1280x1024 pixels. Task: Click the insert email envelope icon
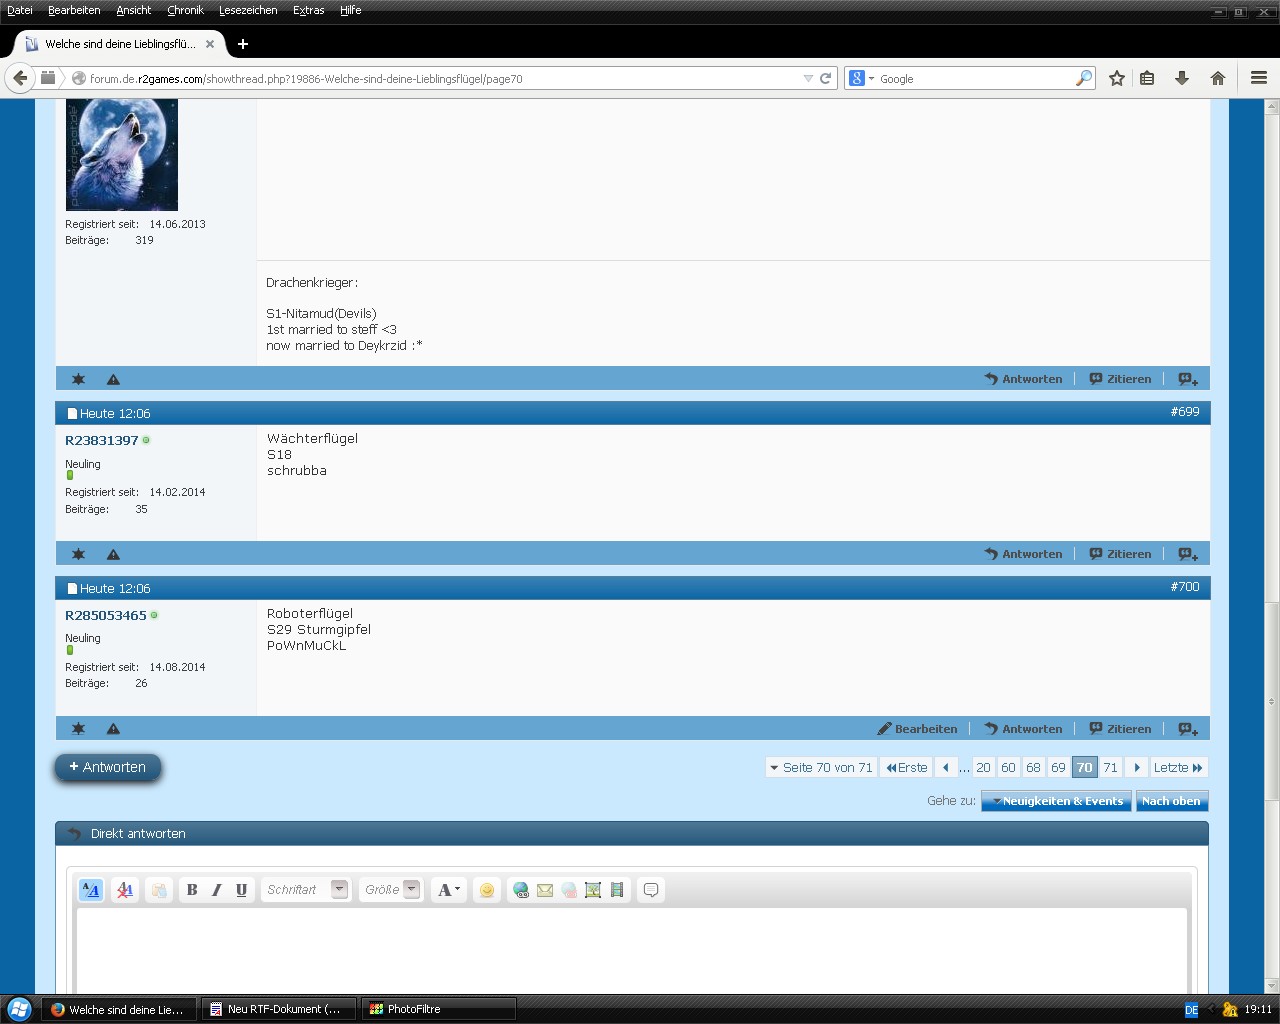(545, 890)
